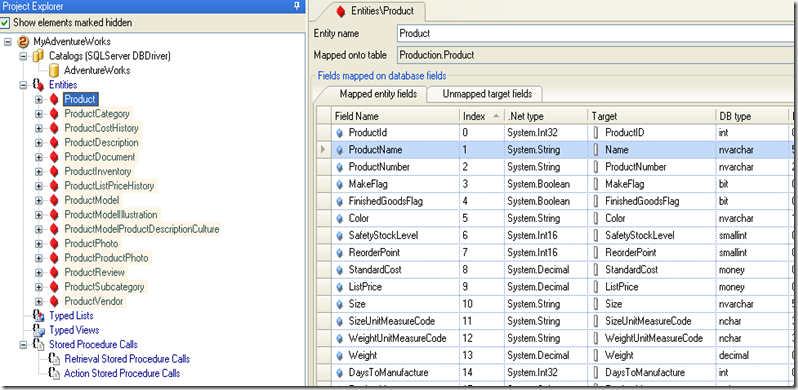Click the Entity name input field

click(596, 34)
